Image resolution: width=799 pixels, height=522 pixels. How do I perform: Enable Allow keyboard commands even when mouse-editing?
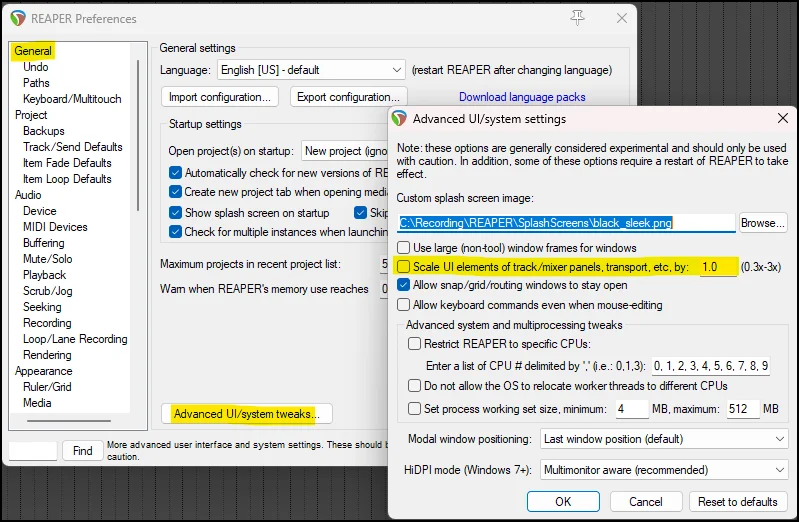tap(404, 305)
